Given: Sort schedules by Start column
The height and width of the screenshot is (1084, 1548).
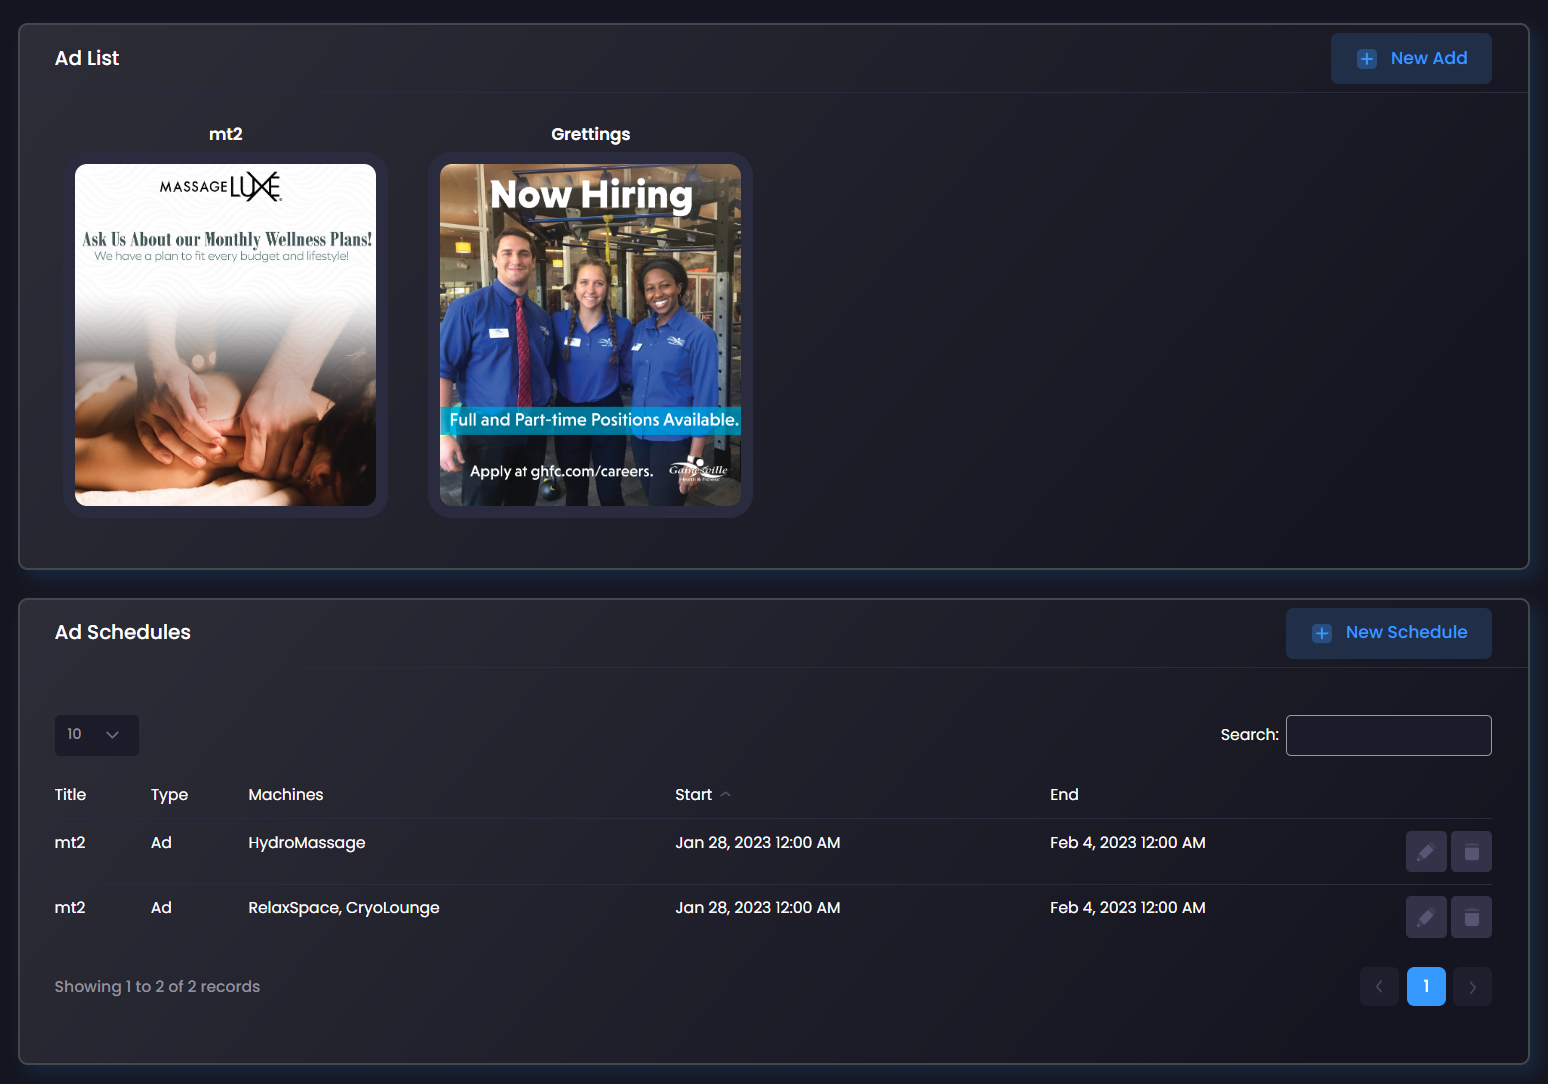Looking at the screenshot, I should coord(694,794).
